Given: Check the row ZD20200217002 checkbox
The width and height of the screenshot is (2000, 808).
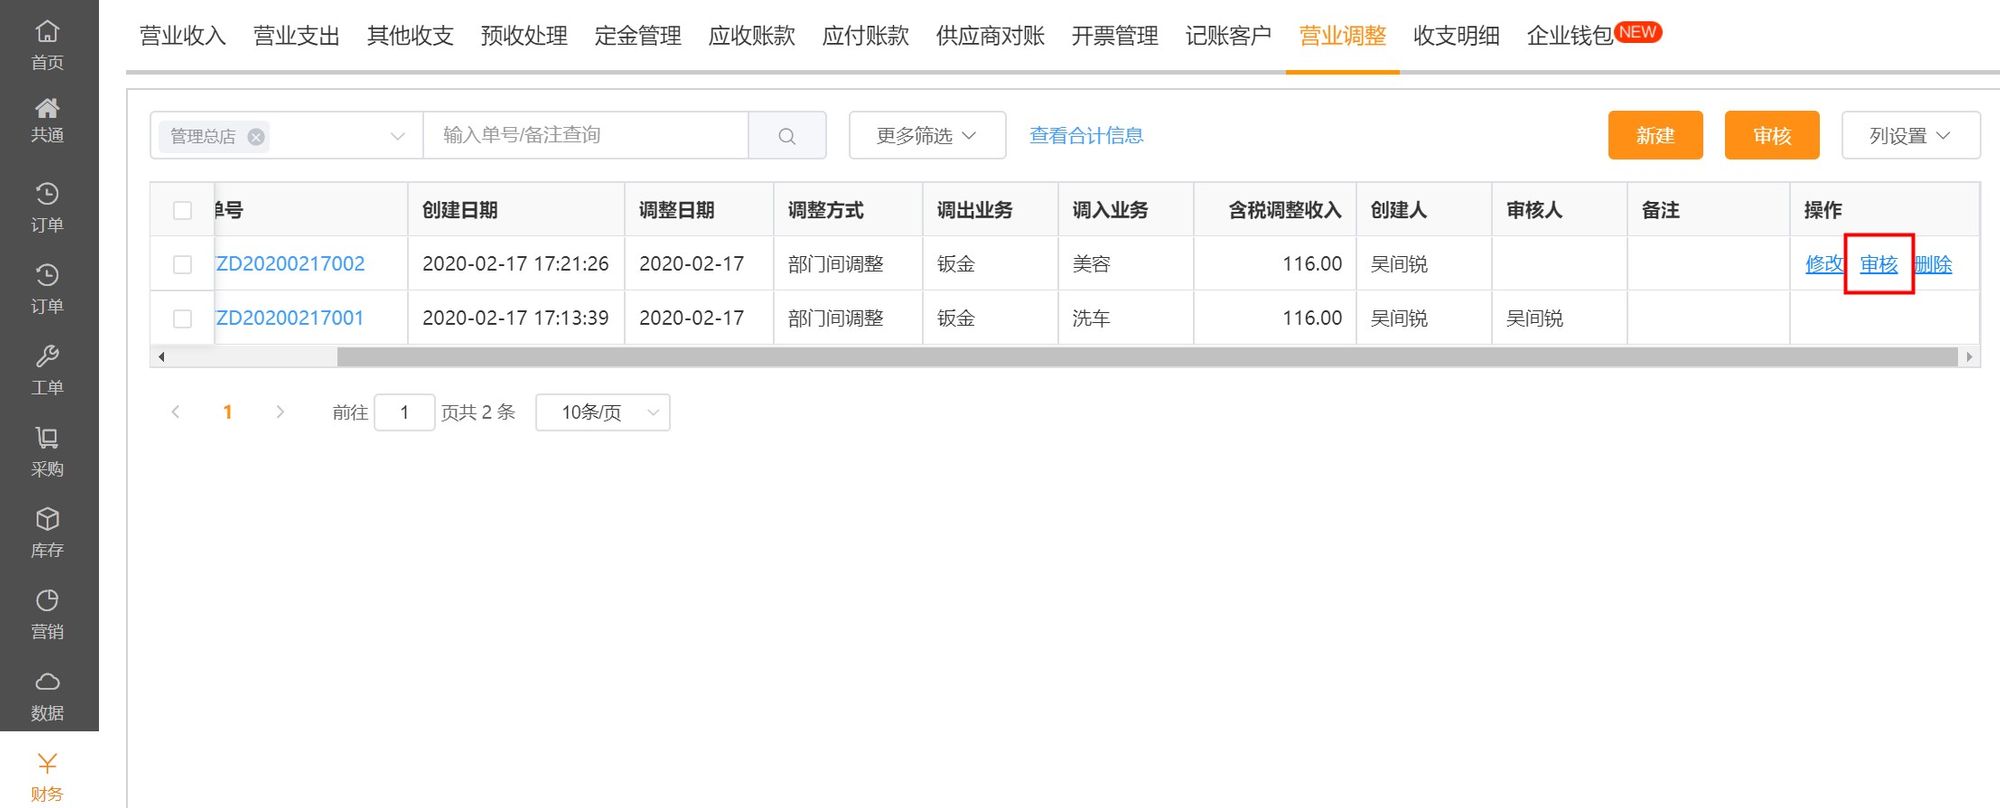Looking at the screenshot, I should pos(182,264).
